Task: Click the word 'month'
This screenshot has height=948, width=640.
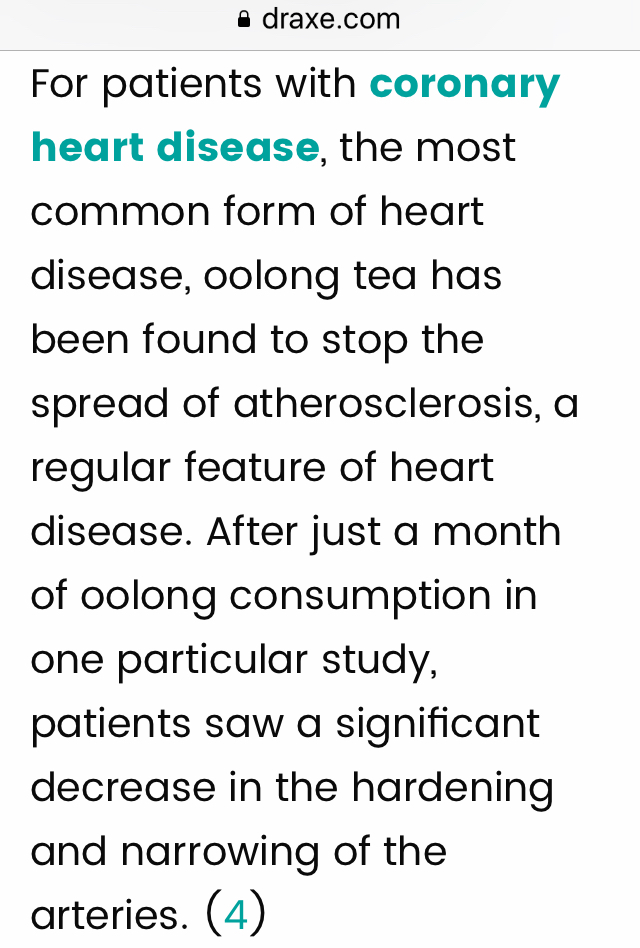Action: [497, 531]
